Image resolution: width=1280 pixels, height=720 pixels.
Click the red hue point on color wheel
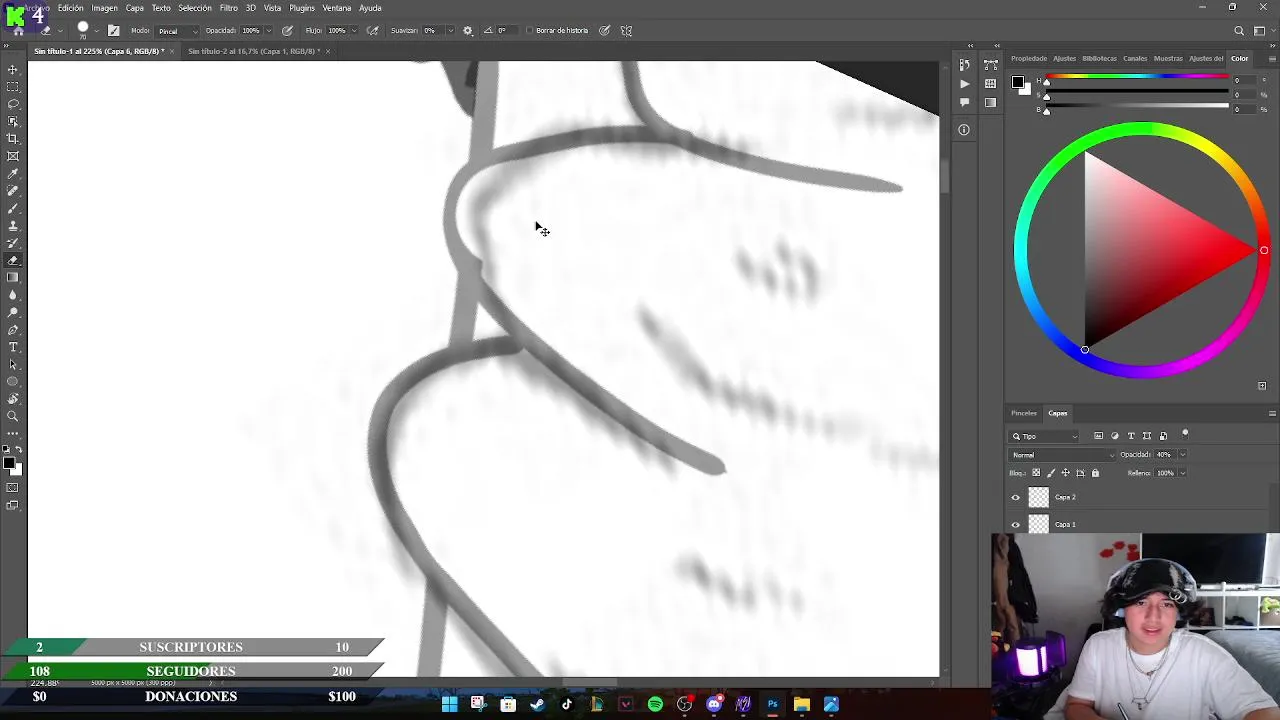pos(1264,251)
